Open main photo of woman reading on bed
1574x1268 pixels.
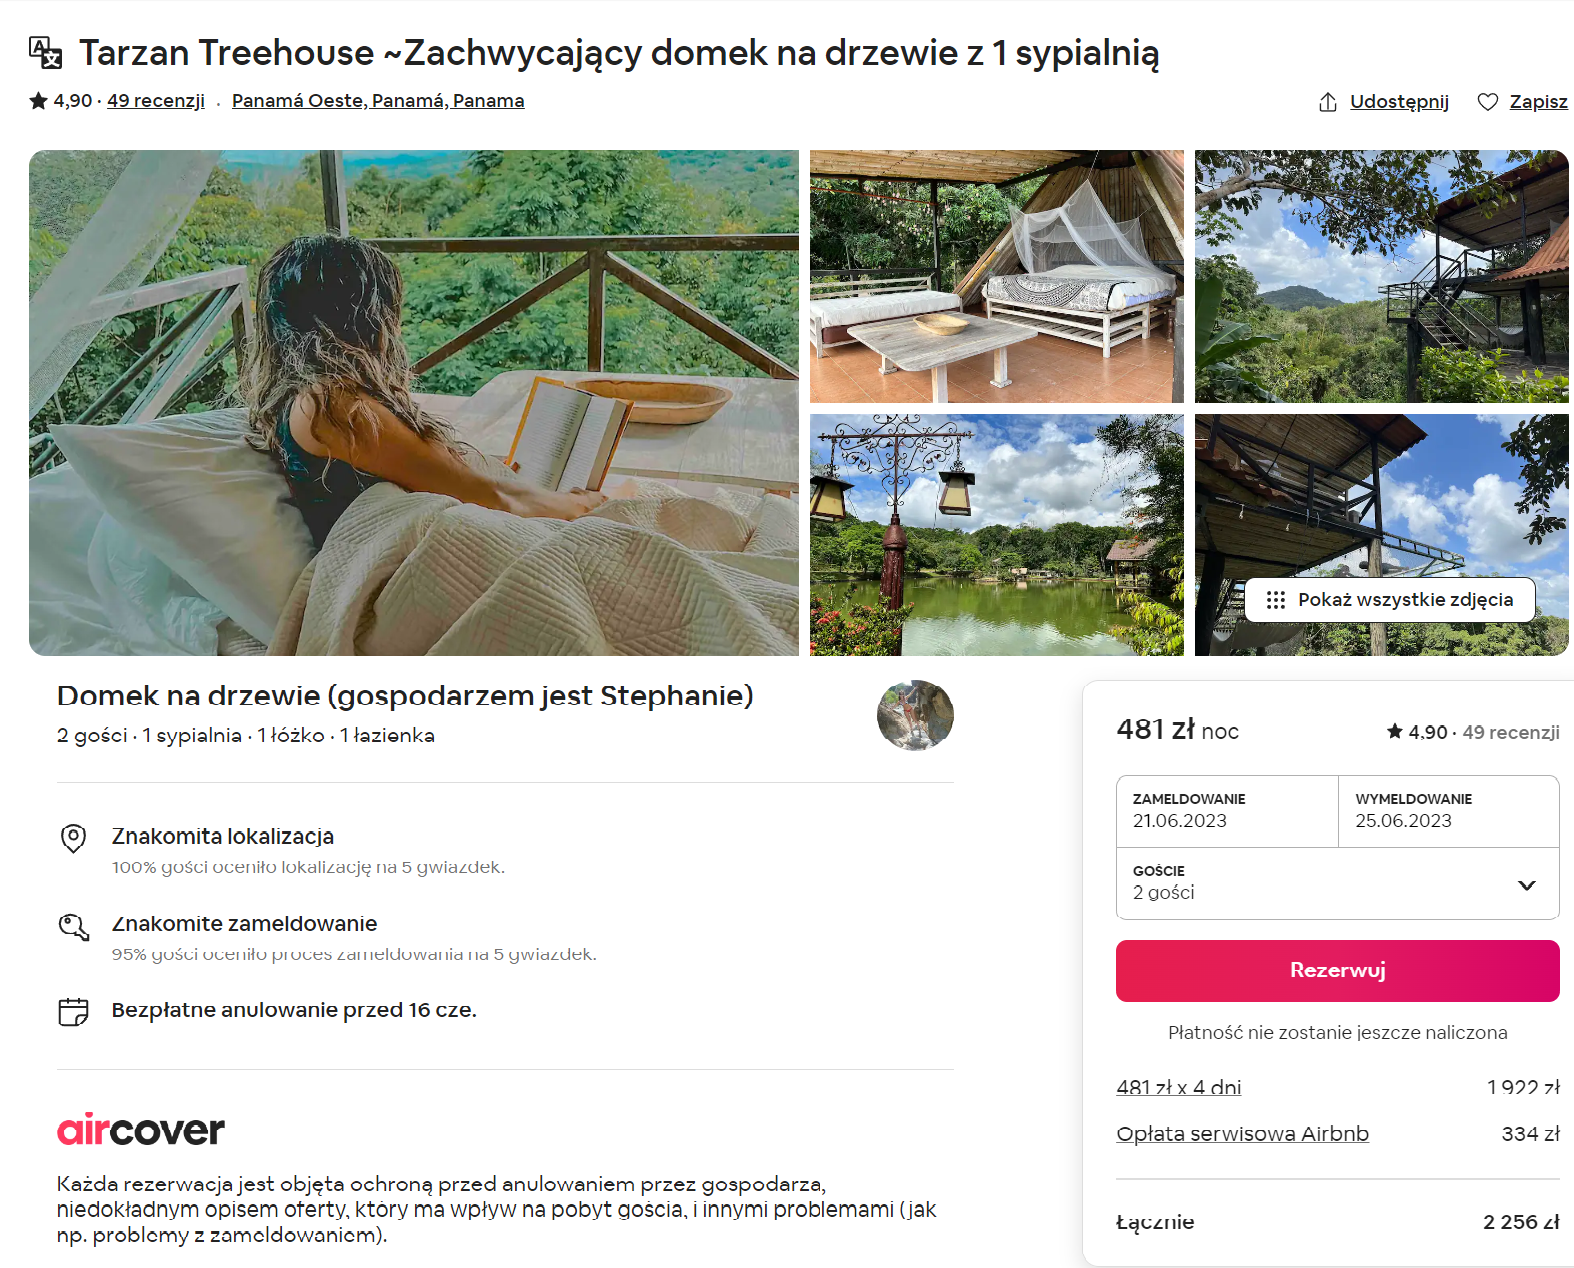click(414, 403)
